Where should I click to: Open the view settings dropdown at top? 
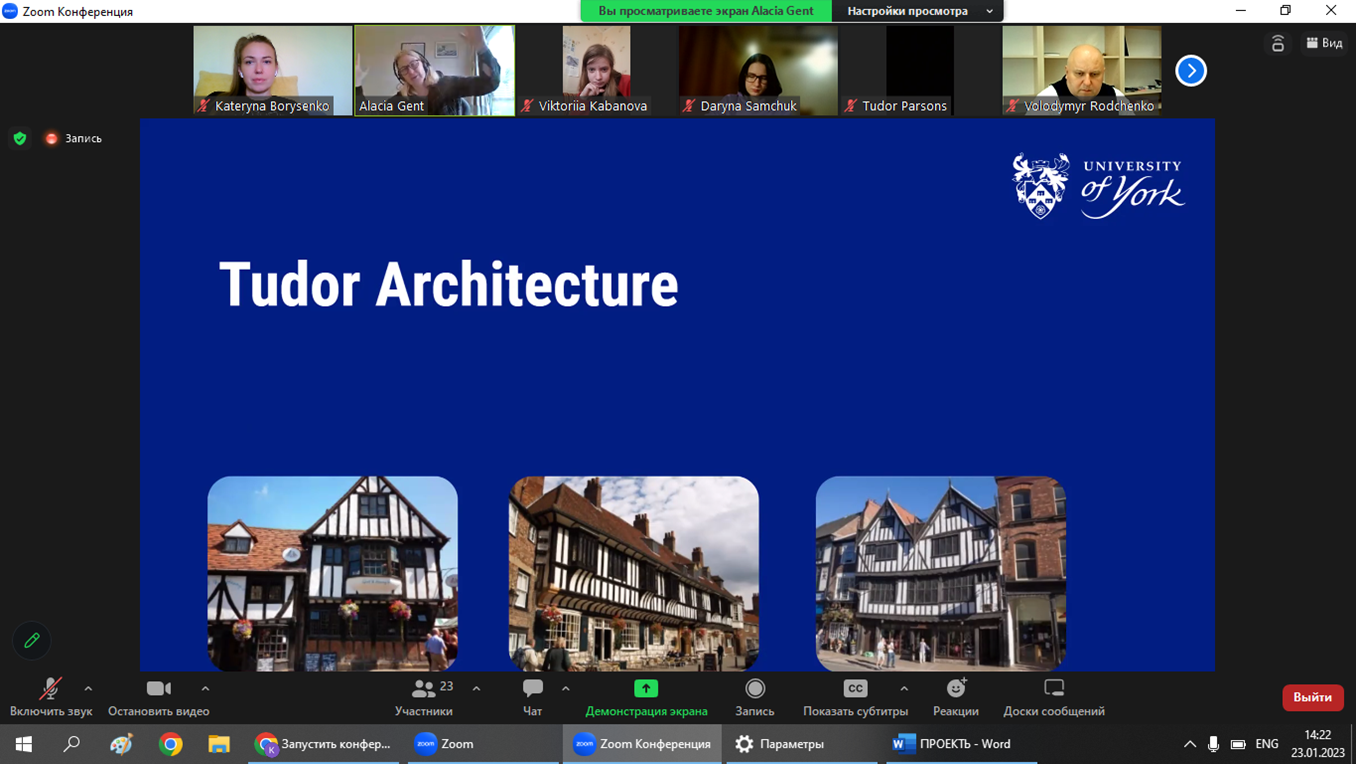(x=917, y=11)
